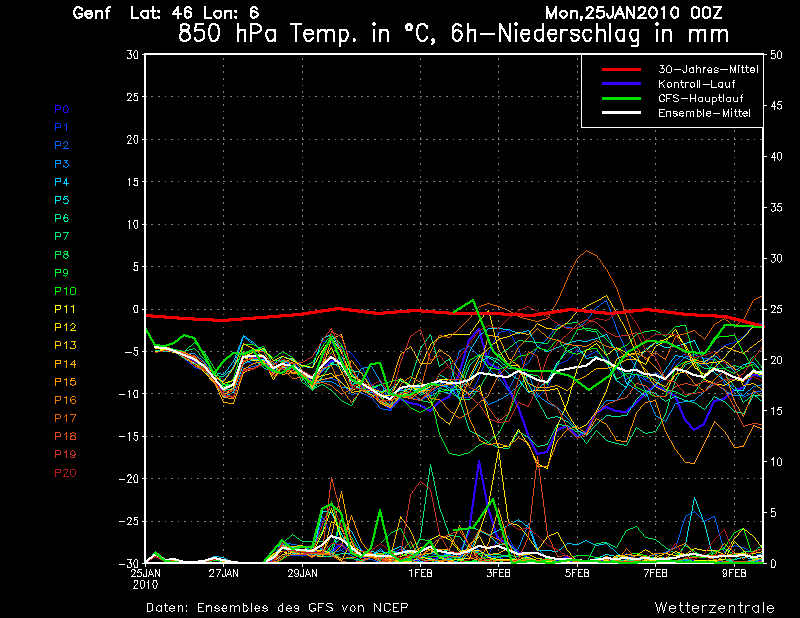Select the P20 ensemble label
Viewport: 800px width, 618px height.
point(64,472)
